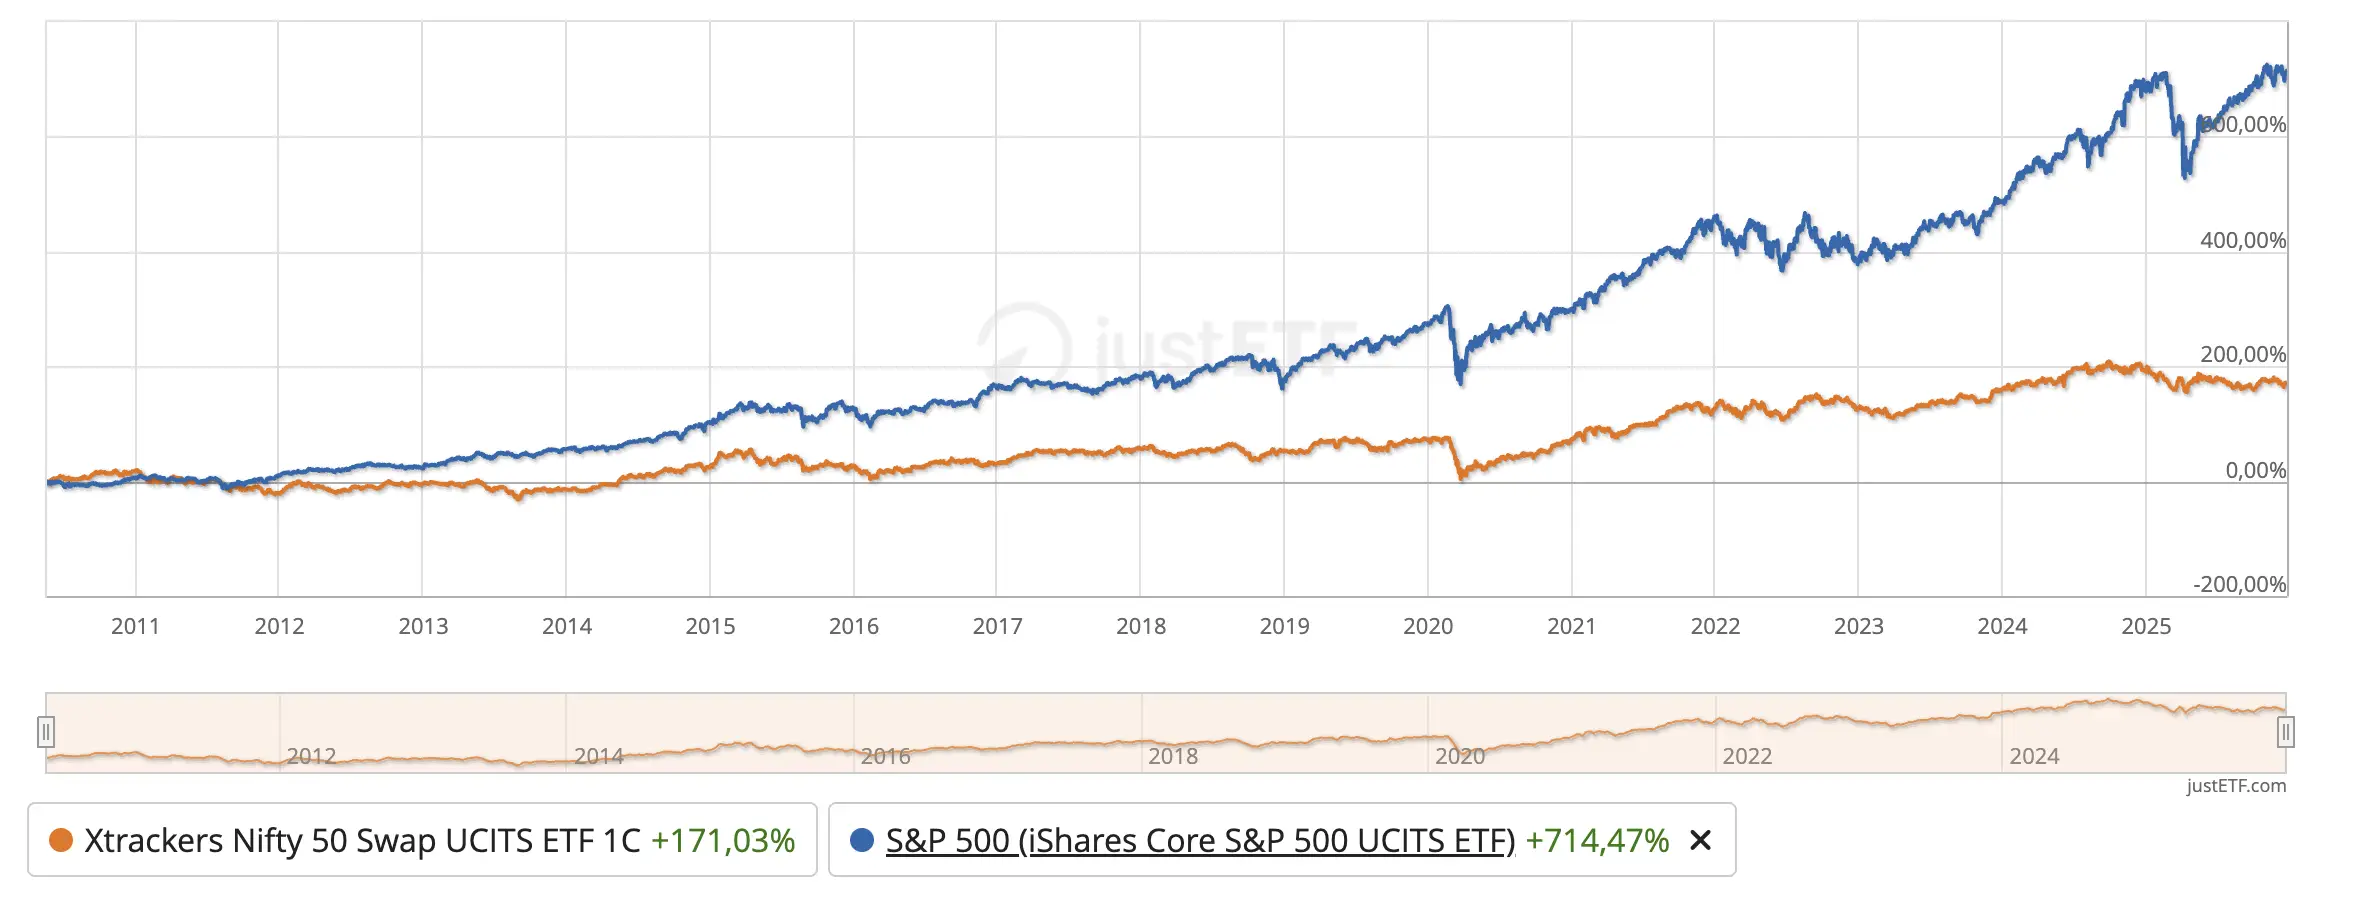
Task: Click the justETF.com credit link
Action: tap(2236, 786)
